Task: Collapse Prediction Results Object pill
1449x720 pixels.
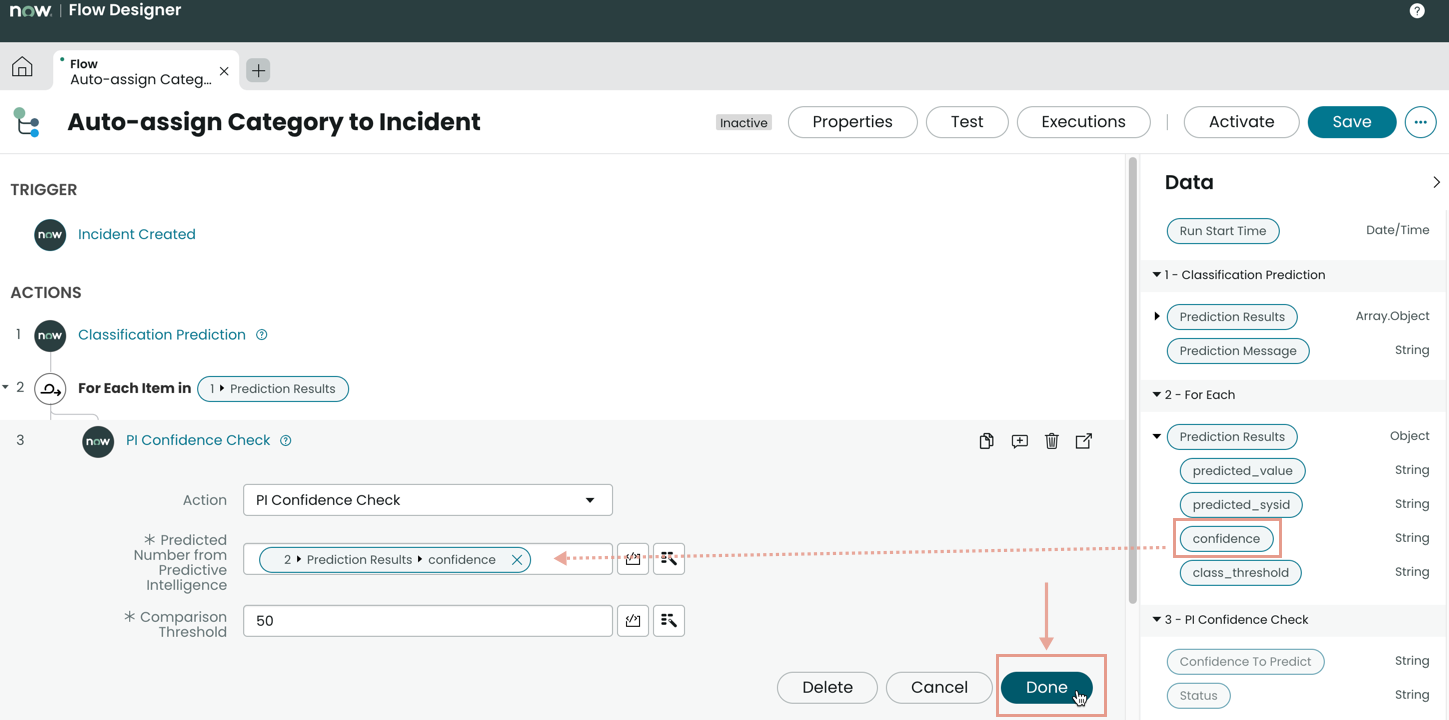Action: click(1157, 437)
